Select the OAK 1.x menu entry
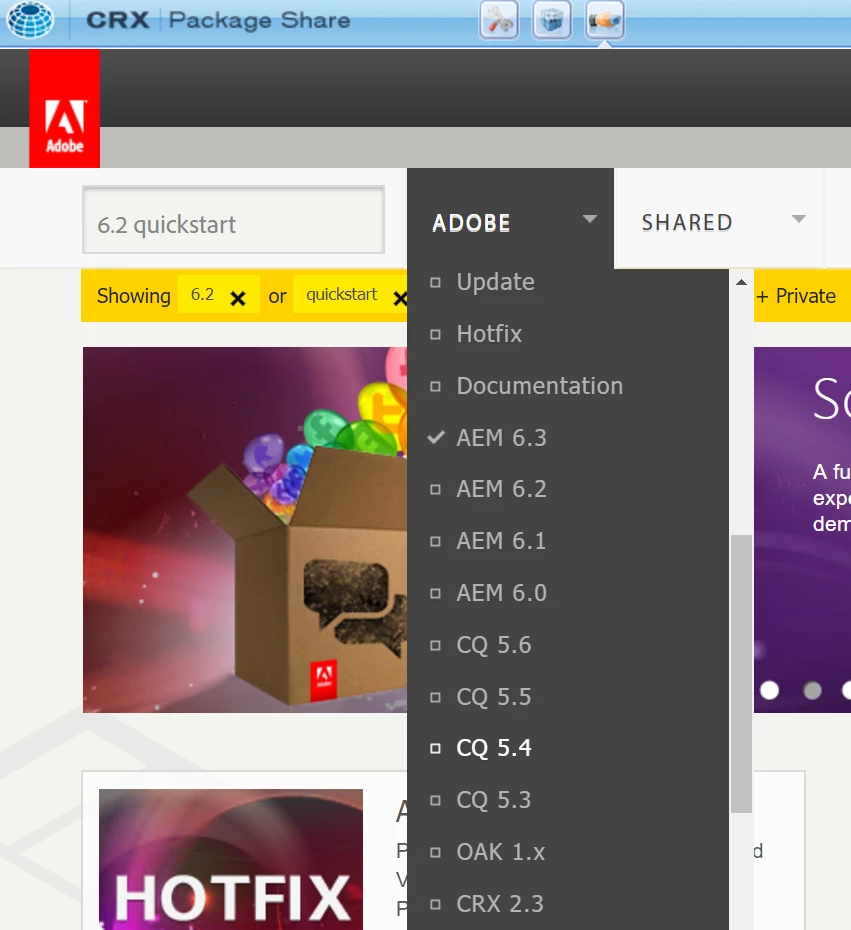 pos(501,852)
